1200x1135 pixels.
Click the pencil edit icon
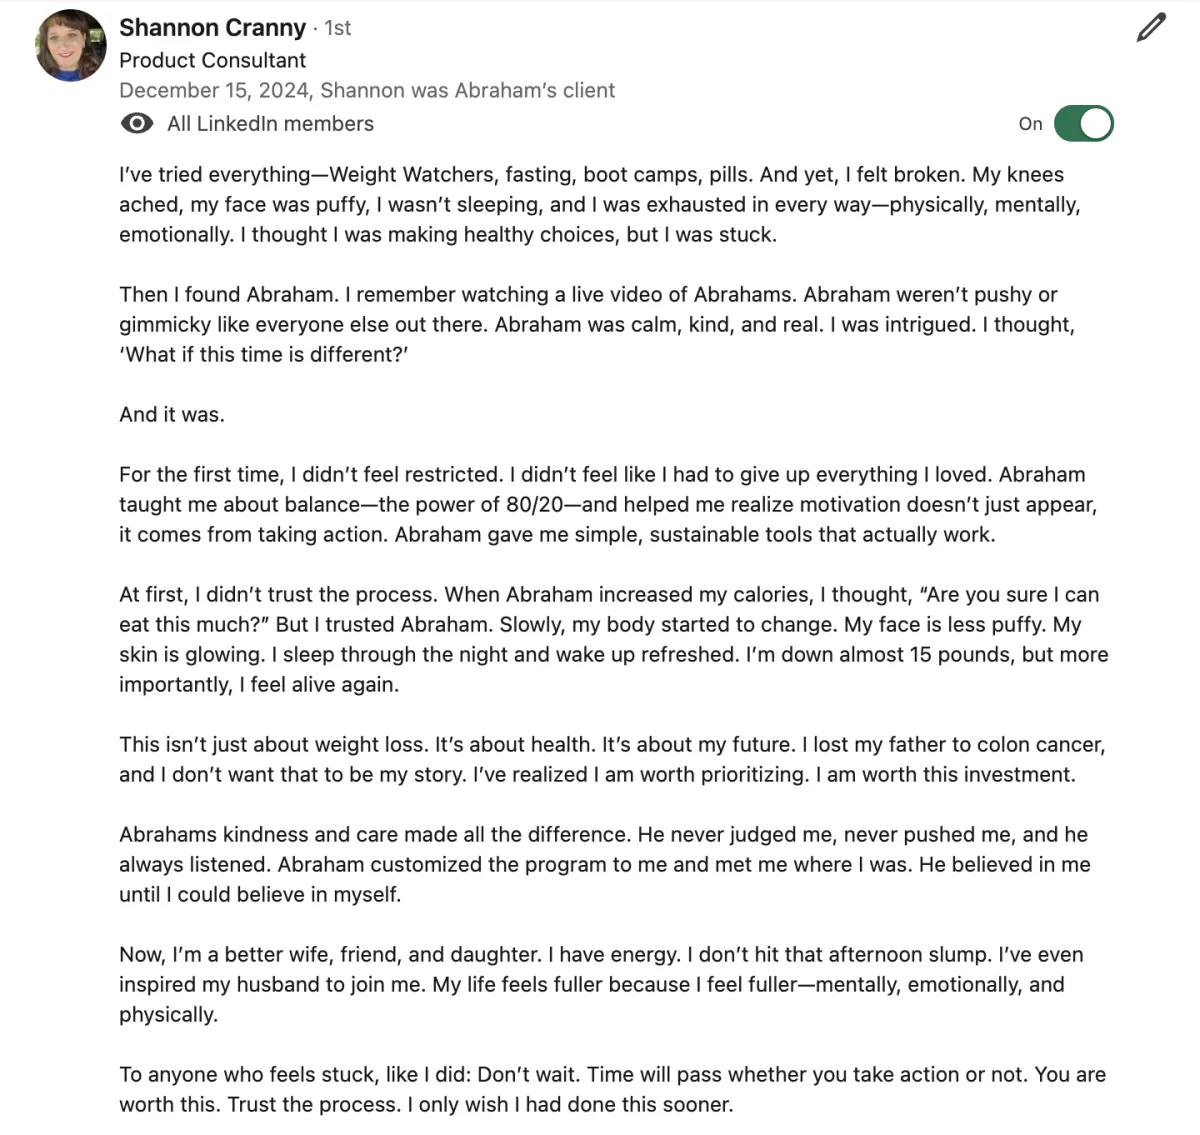coord(1151,27)
